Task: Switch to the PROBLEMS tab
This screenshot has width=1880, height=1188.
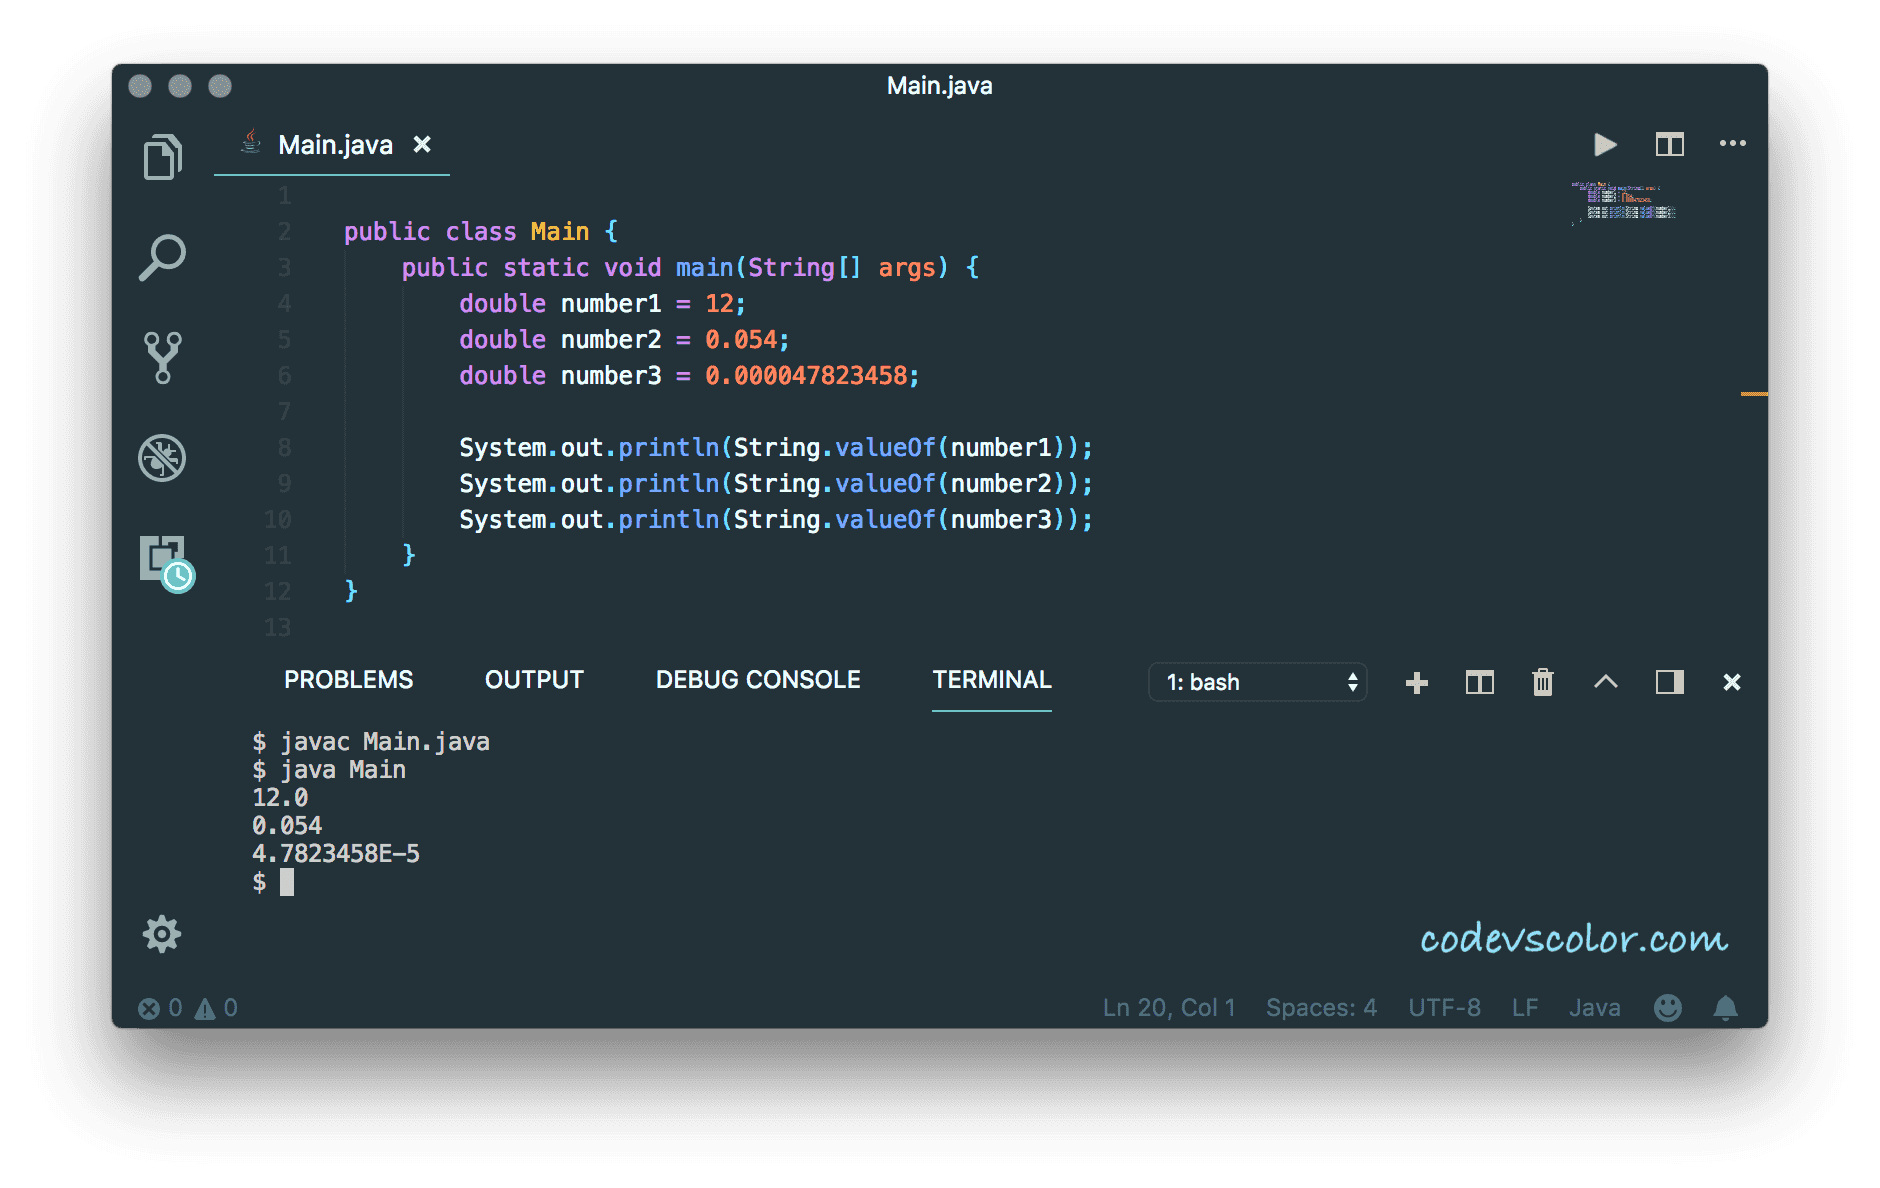Action: click(x=348, y=680)
